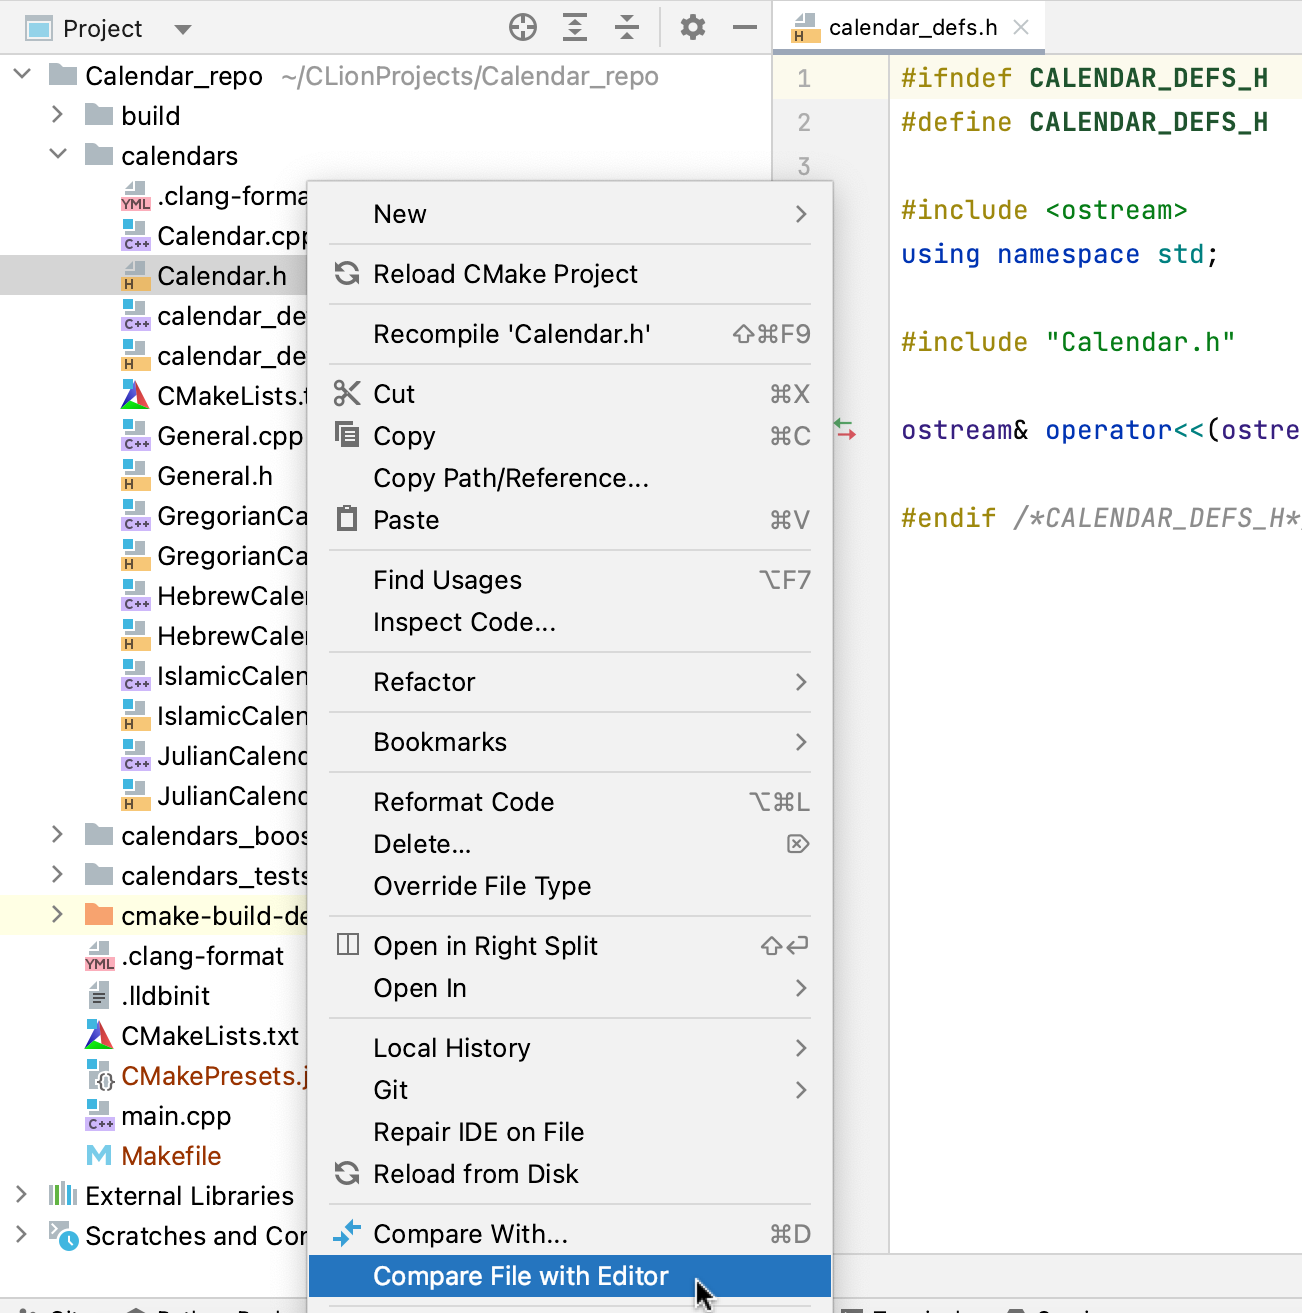This screenshot has width=1302, height=1313.
Task: Open Project view options with the gear icon
Action: pyautogui.click(x=692, y=27)
